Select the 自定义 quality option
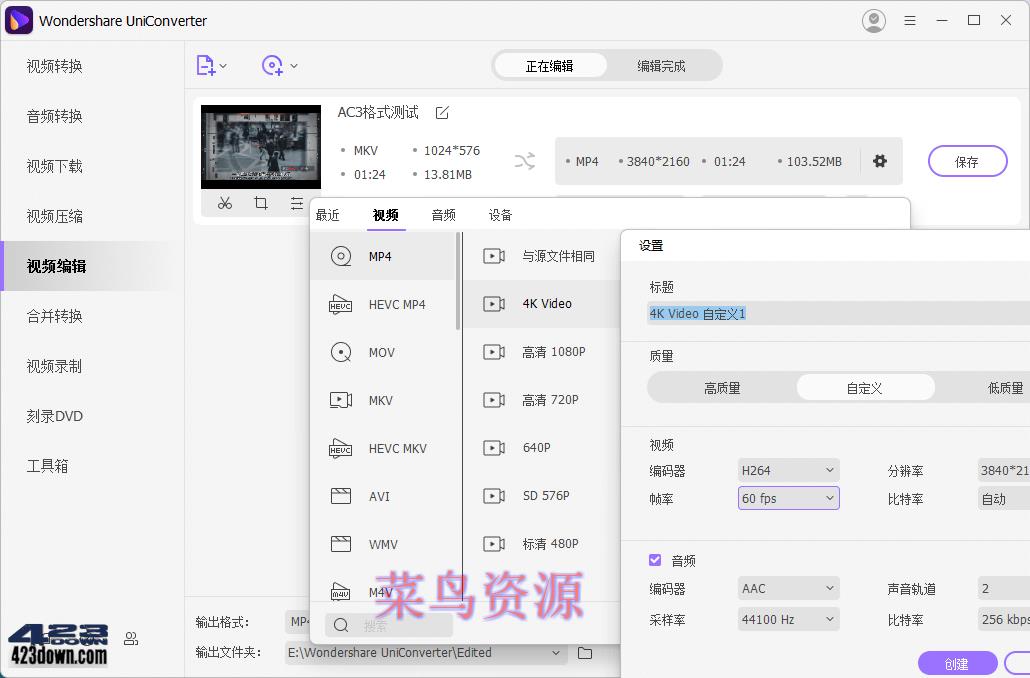The height and width of the screenshot is (678, 1030). pos(865,387)
